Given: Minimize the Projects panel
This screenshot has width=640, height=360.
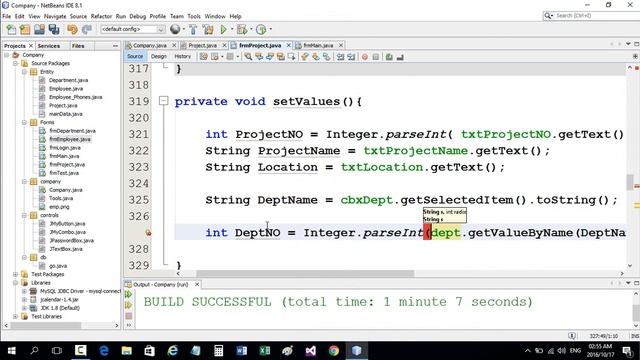Looking at the screenshot, I should pos(115,46).
